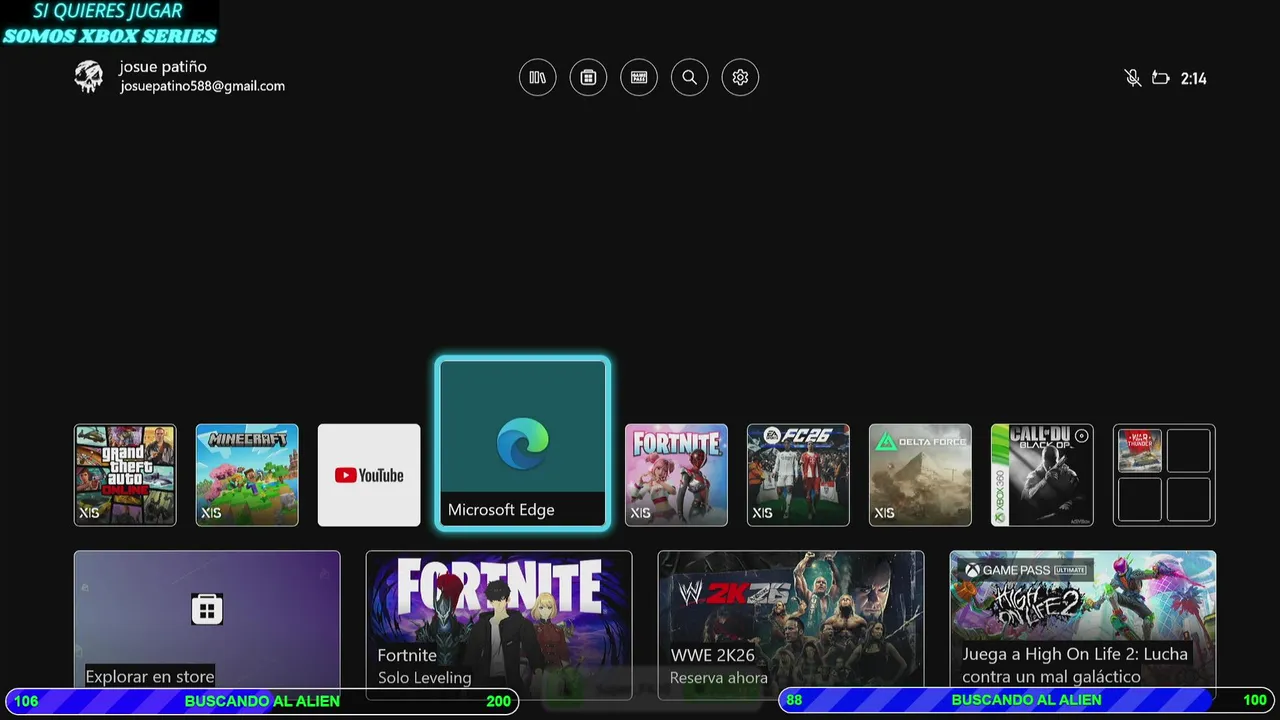The width and height of the screenshot is (1280, 720).
Task: Launch Grand Theft Auto Online tile
Action: pos(125,475)
